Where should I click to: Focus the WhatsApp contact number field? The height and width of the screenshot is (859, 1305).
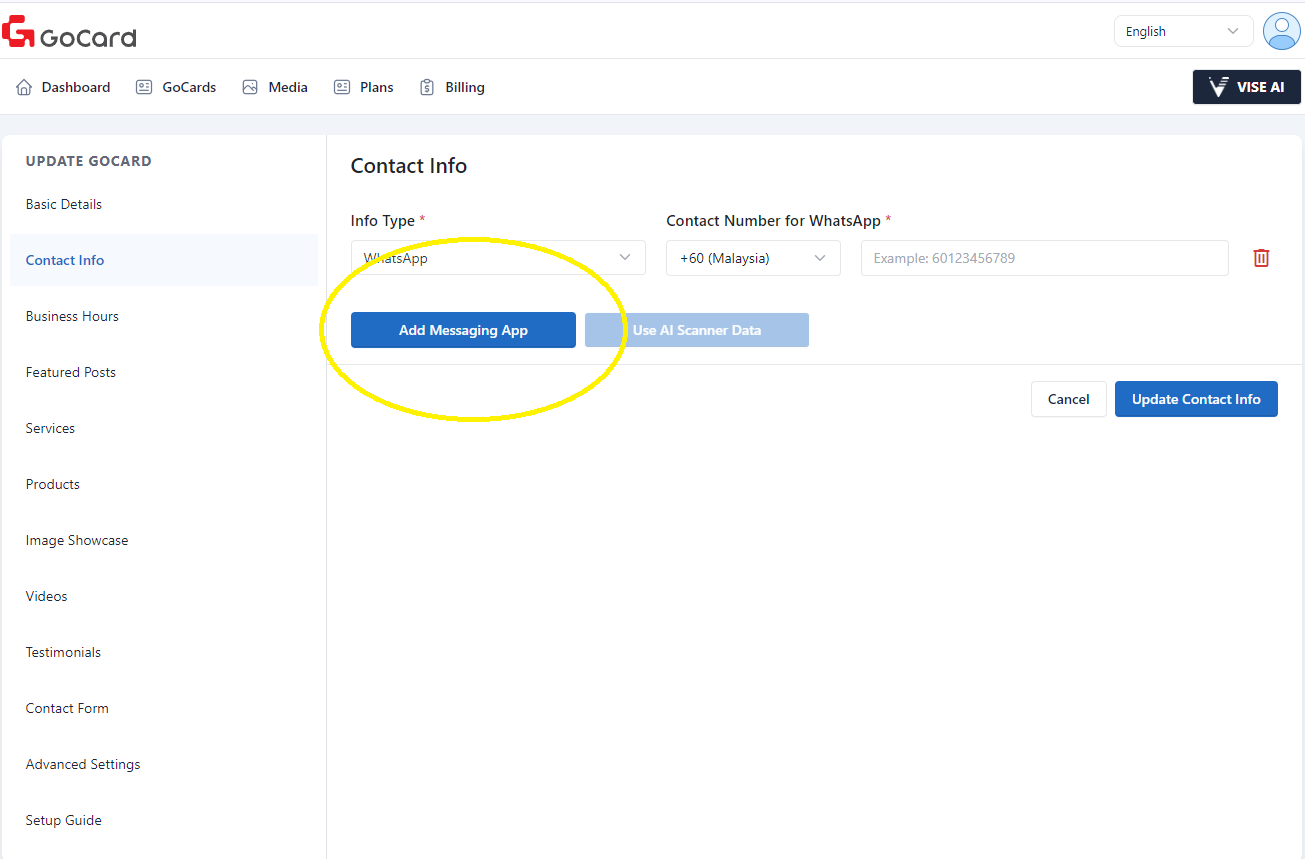1044,258
